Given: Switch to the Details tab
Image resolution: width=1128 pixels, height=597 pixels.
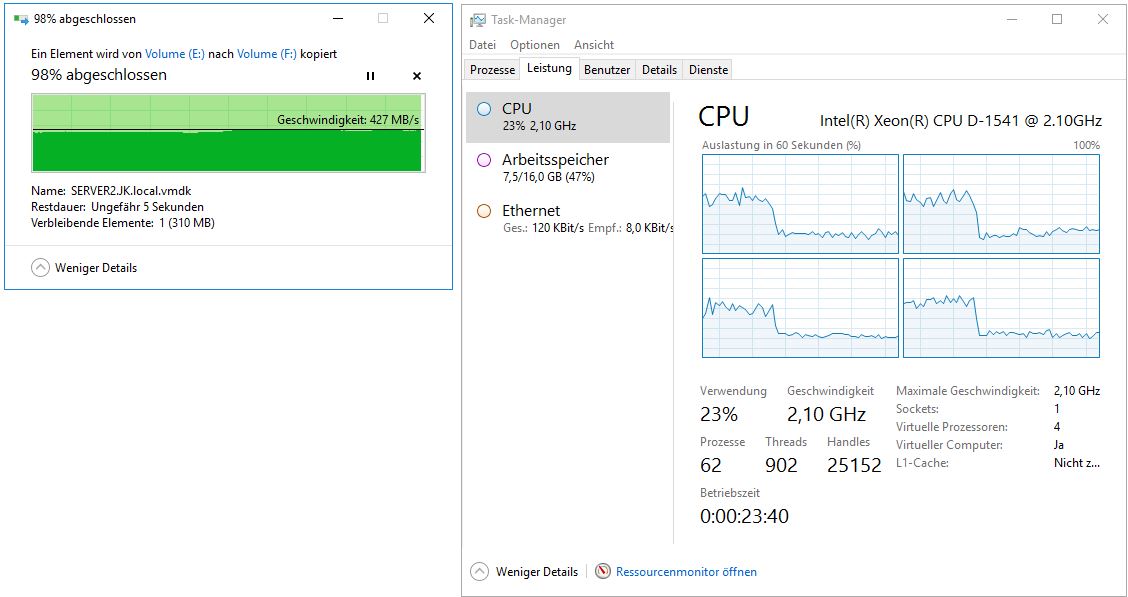Looking at the screenshot, I should pos(659,70).
